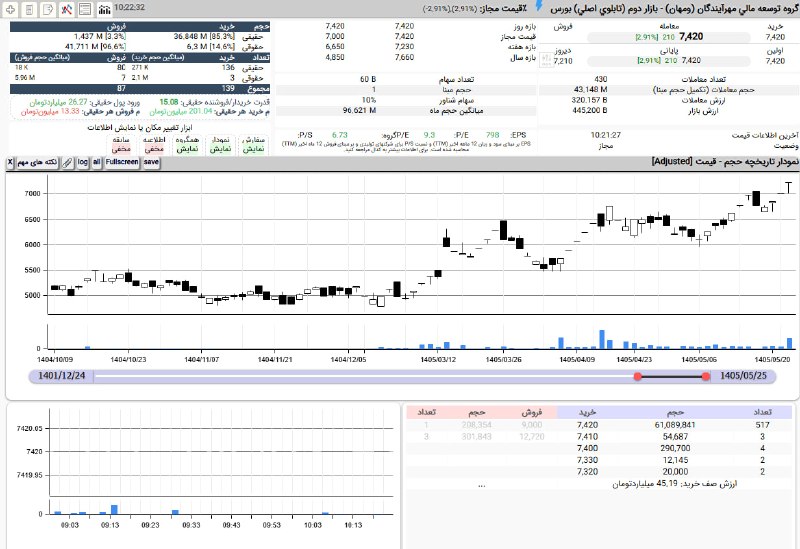Click the P/S value 6.73
The width and height of the screenshot is (800, 549).
coord(339,135)
